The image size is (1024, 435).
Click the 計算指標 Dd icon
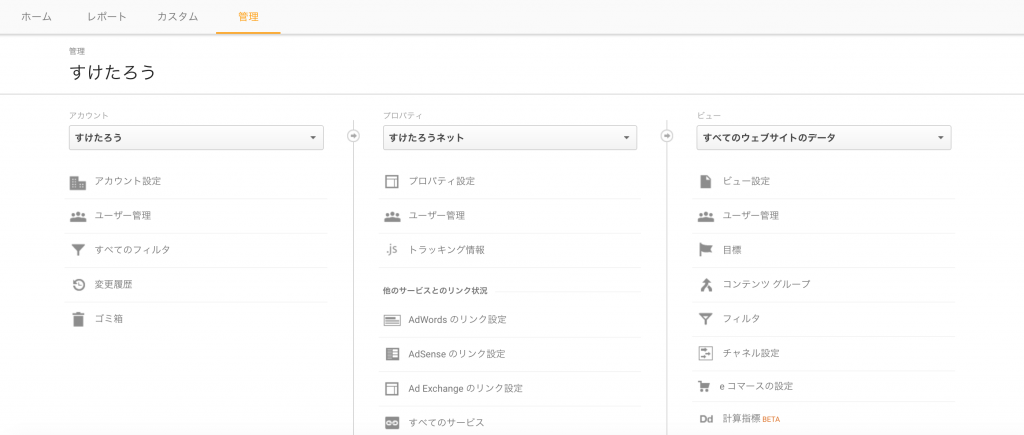click(705, 419)
